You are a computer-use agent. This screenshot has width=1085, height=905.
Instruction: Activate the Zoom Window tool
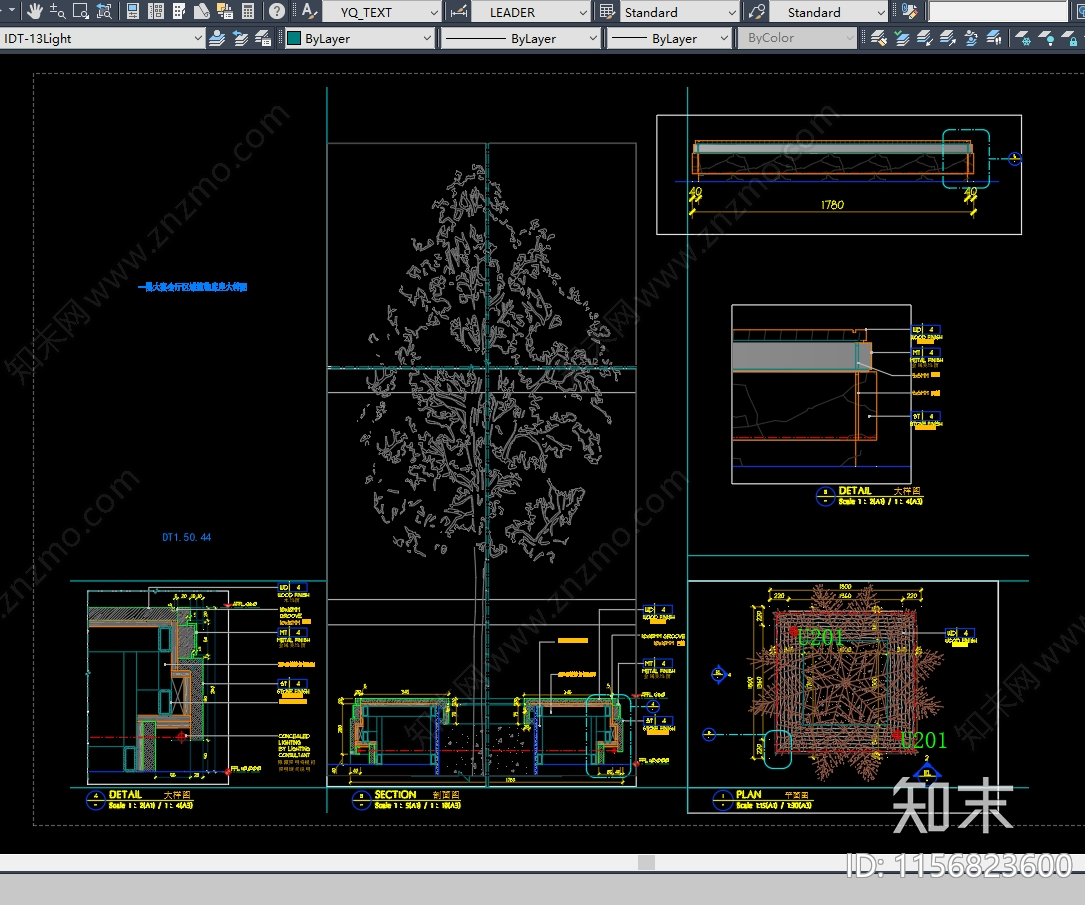coord(80,12)
